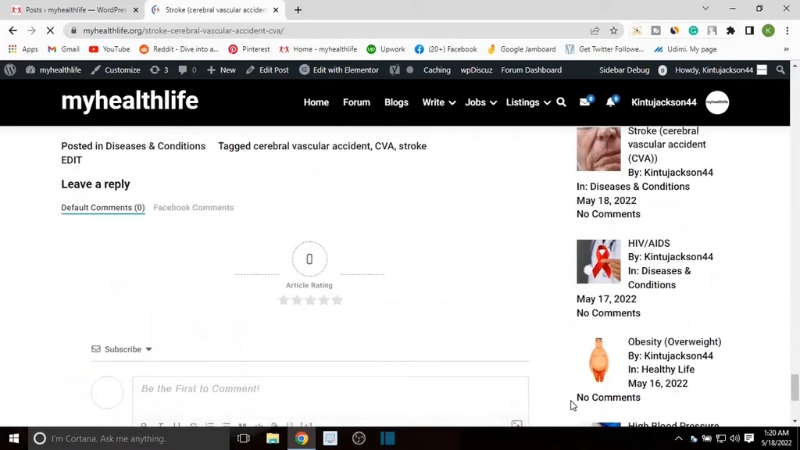Click Edit with Elementor
Viewport: 800px width, 450px height.
pos(339,70)
